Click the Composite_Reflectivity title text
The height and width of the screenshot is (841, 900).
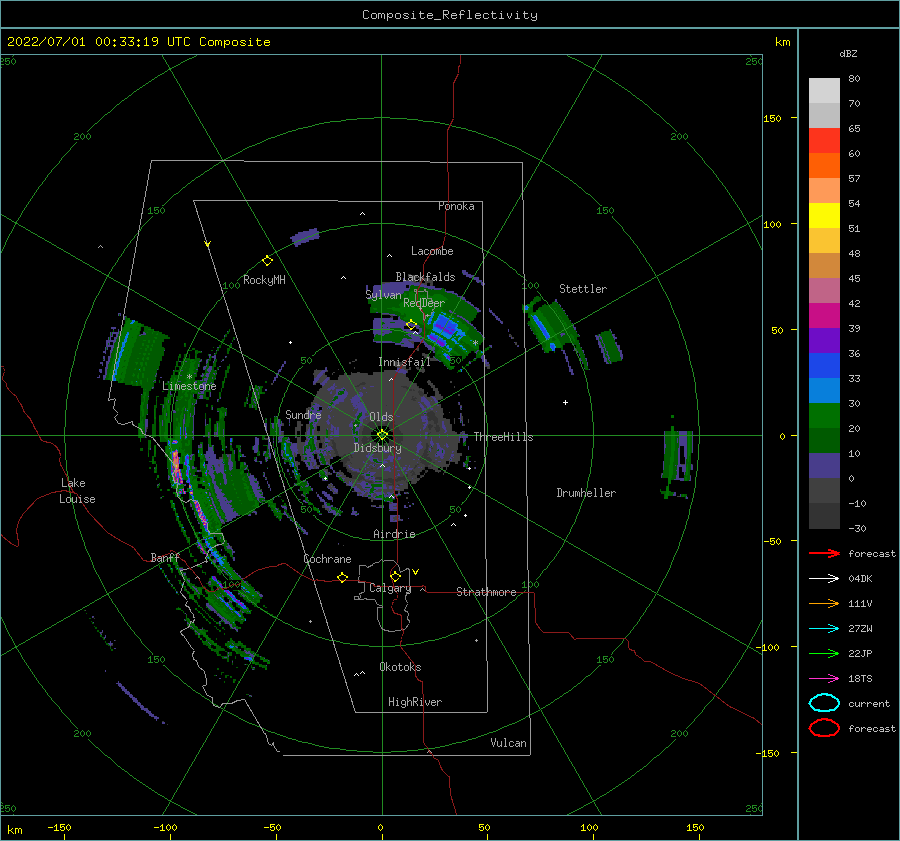pyautogui.click(x=449, y=15)
